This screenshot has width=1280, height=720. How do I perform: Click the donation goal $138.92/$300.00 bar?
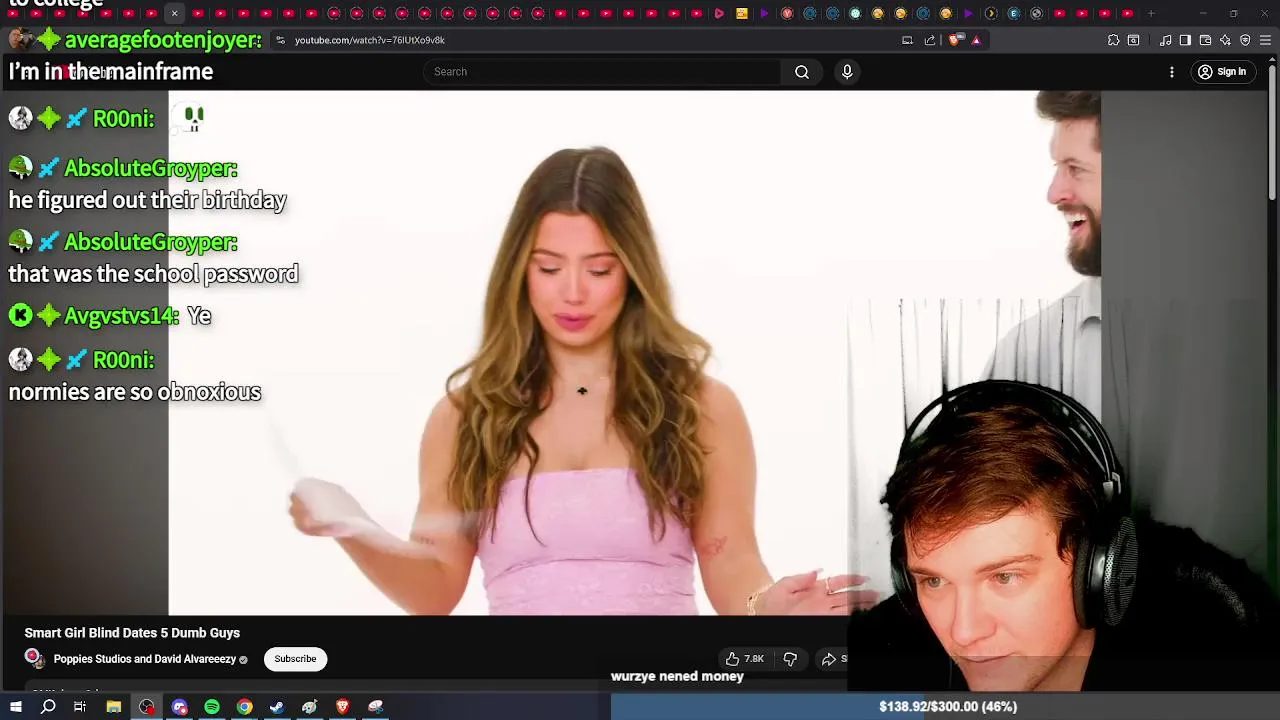coord(945,707)
